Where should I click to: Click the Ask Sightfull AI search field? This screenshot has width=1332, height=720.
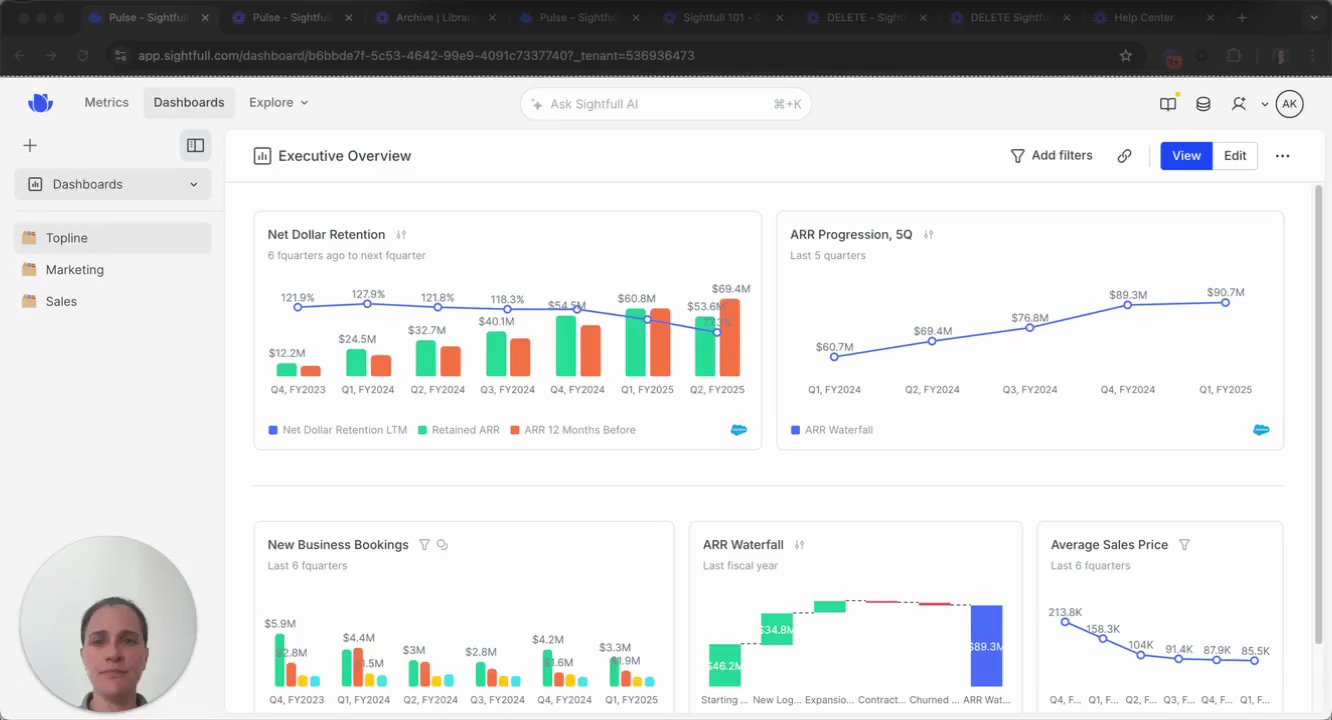tap(665, 104)
